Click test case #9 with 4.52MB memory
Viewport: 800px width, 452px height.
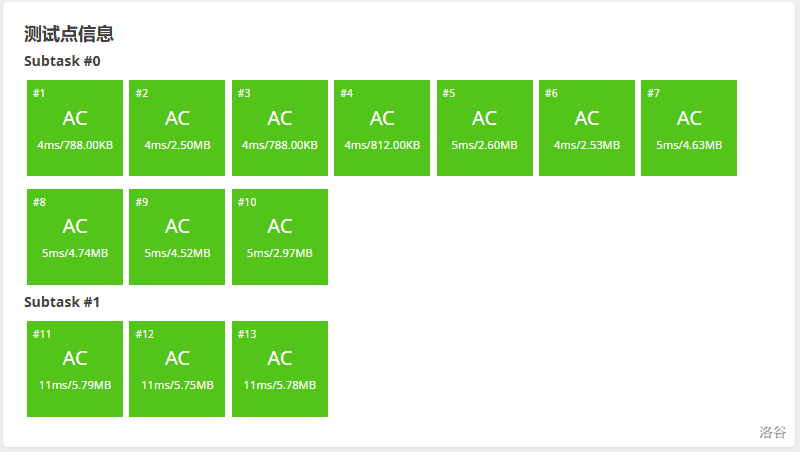(177, 237)
